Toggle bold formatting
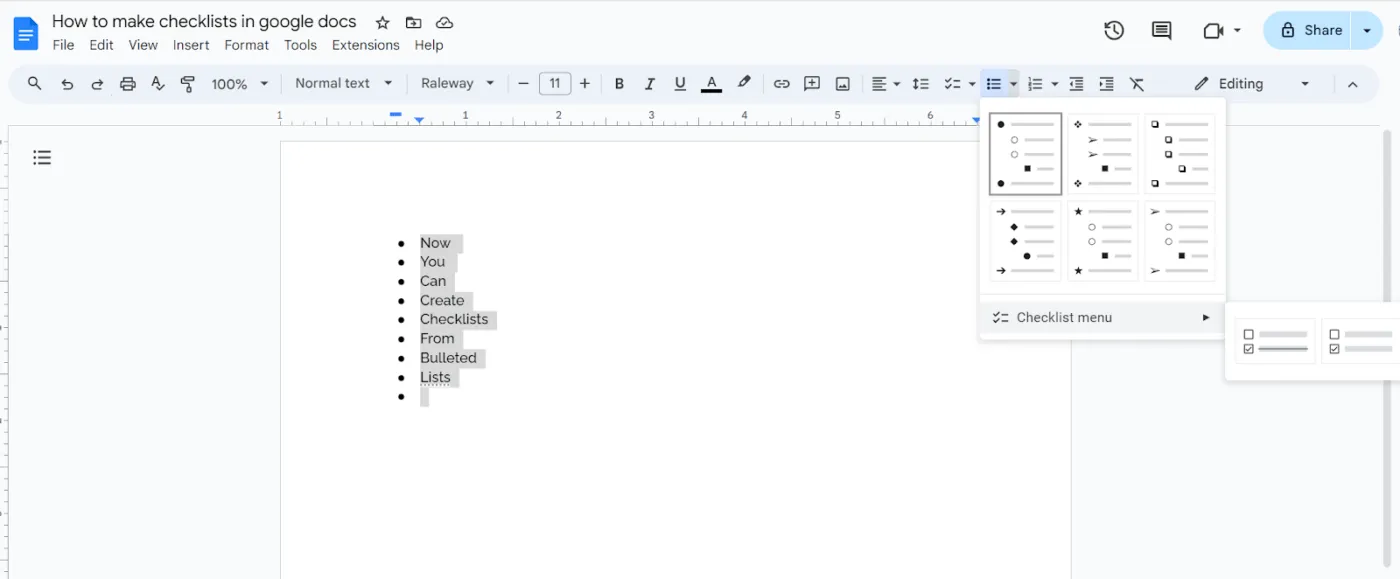The width and height of the screenshot is (1400, 579). click(x=619, y=83)
